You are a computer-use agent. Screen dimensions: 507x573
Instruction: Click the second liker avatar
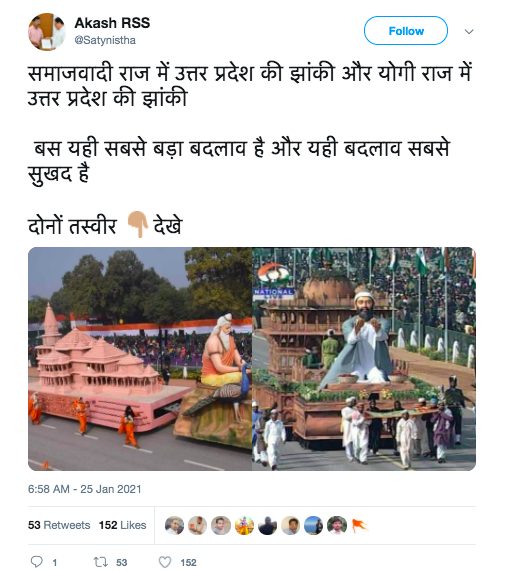(197, 525)
